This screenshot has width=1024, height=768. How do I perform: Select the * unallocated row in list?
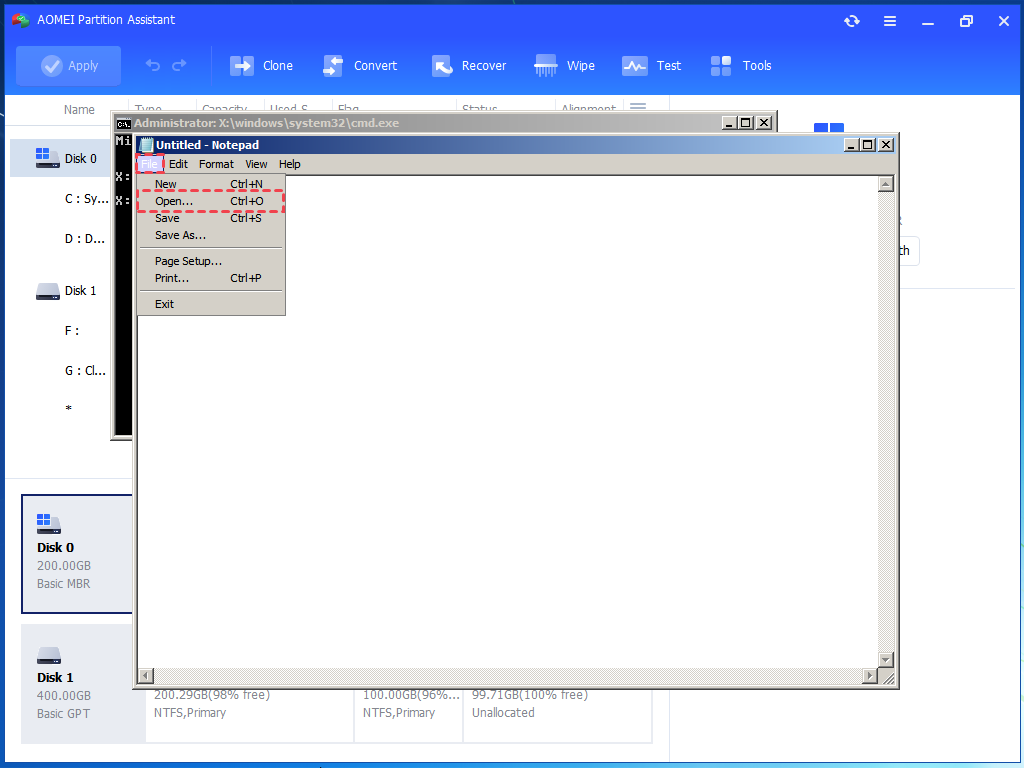69,409
